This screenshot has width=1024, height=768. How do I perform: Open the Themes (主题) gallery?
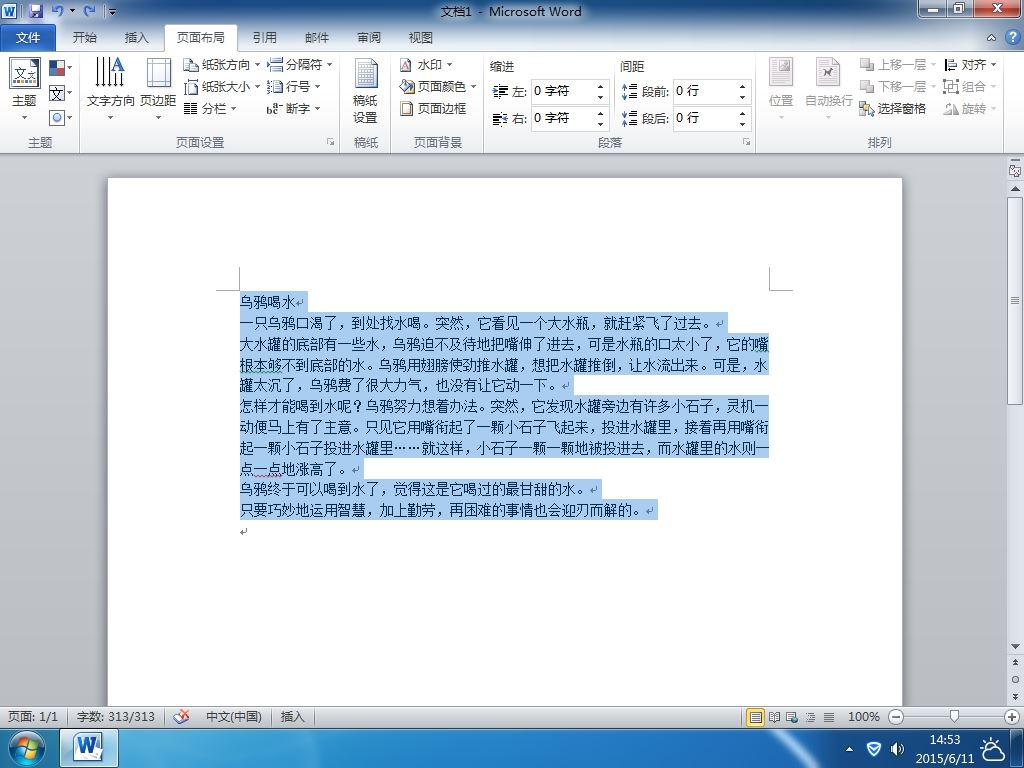(25, 90)
